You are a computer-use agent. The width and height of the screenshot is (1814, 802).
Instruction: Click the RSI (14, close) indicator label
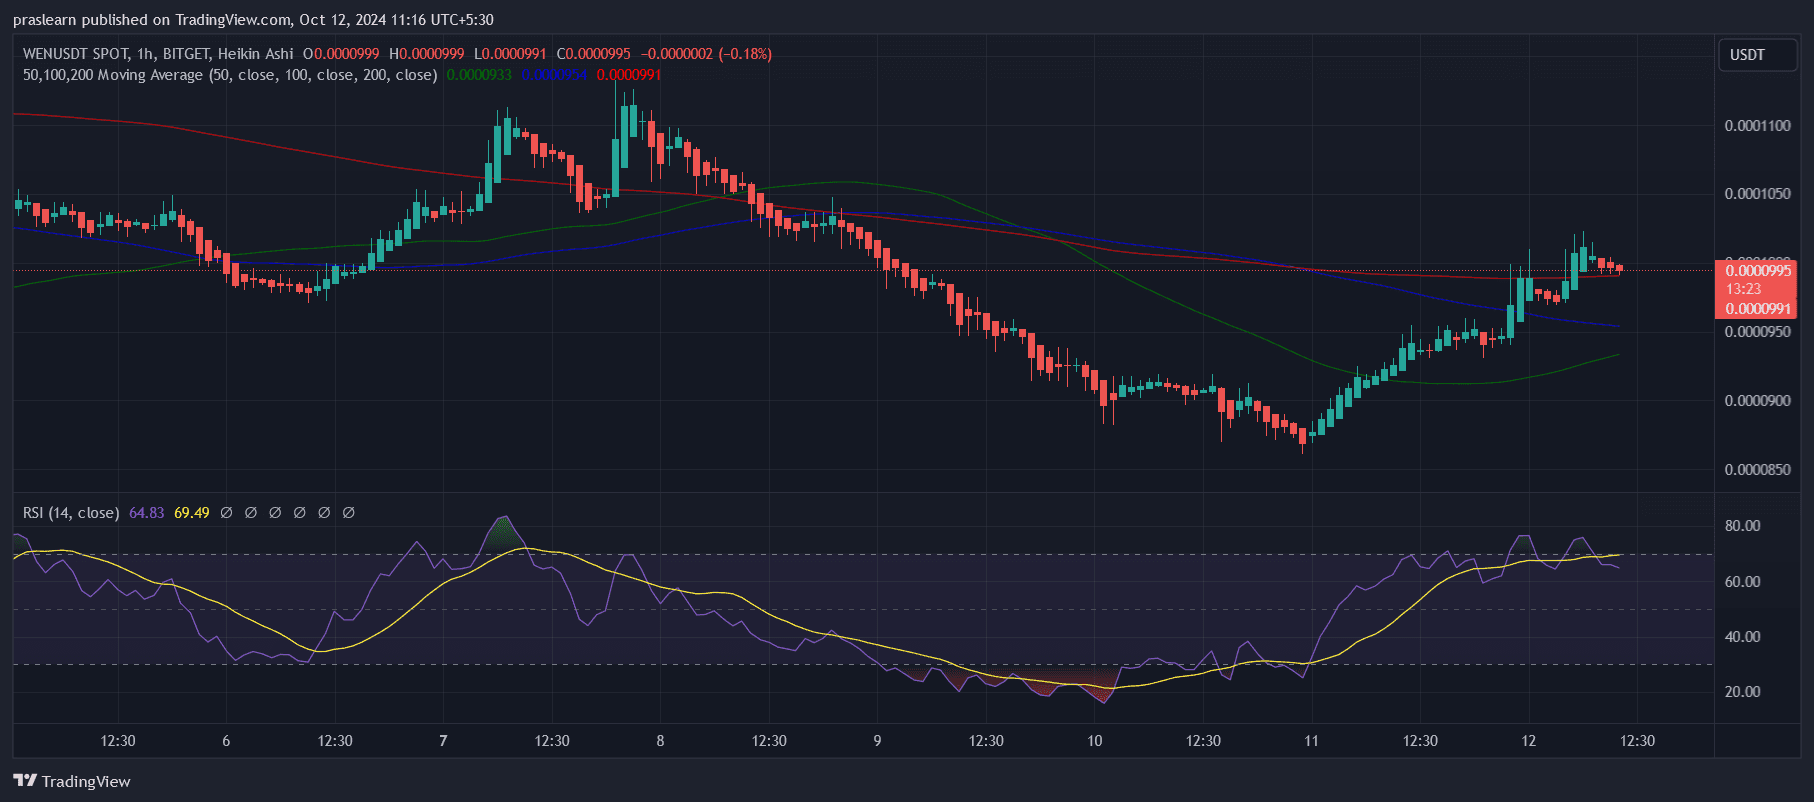71,513
